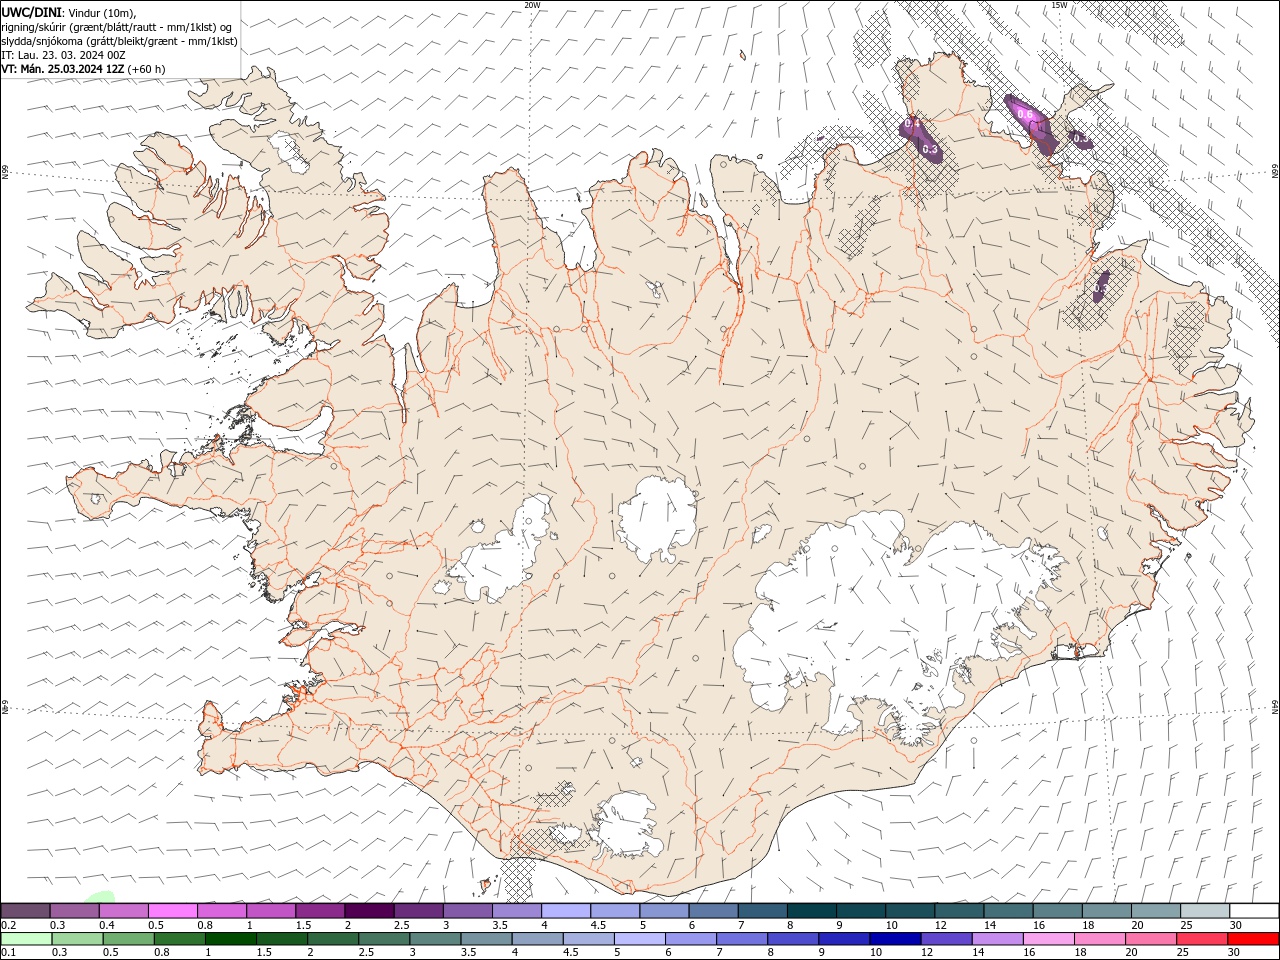
Task: Click the initial time 'IT: Lau. 23. 03. 2024 00Z'
Action: [x=63, y=55]
